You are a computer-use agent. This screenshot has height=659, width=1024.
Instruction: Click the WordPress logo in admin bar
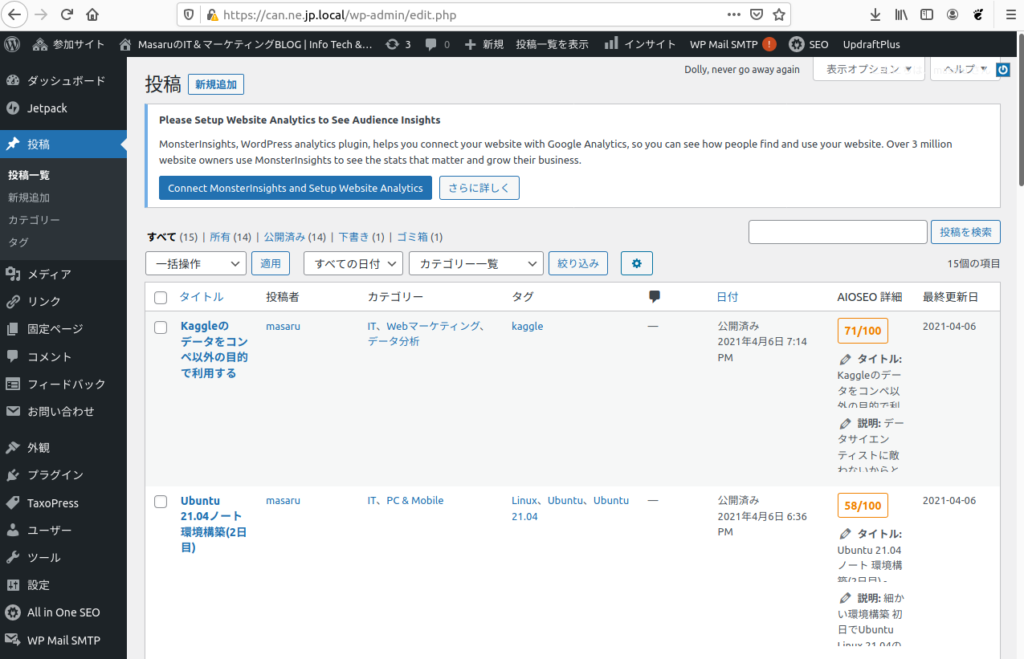(13, 44)
